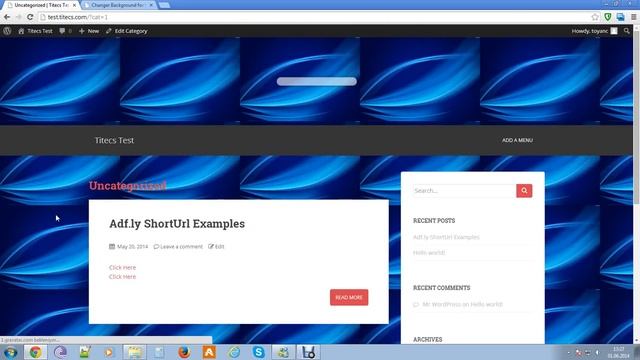
Task: Click the page vertical scrollbar thumb
Action: pos(636,118)
